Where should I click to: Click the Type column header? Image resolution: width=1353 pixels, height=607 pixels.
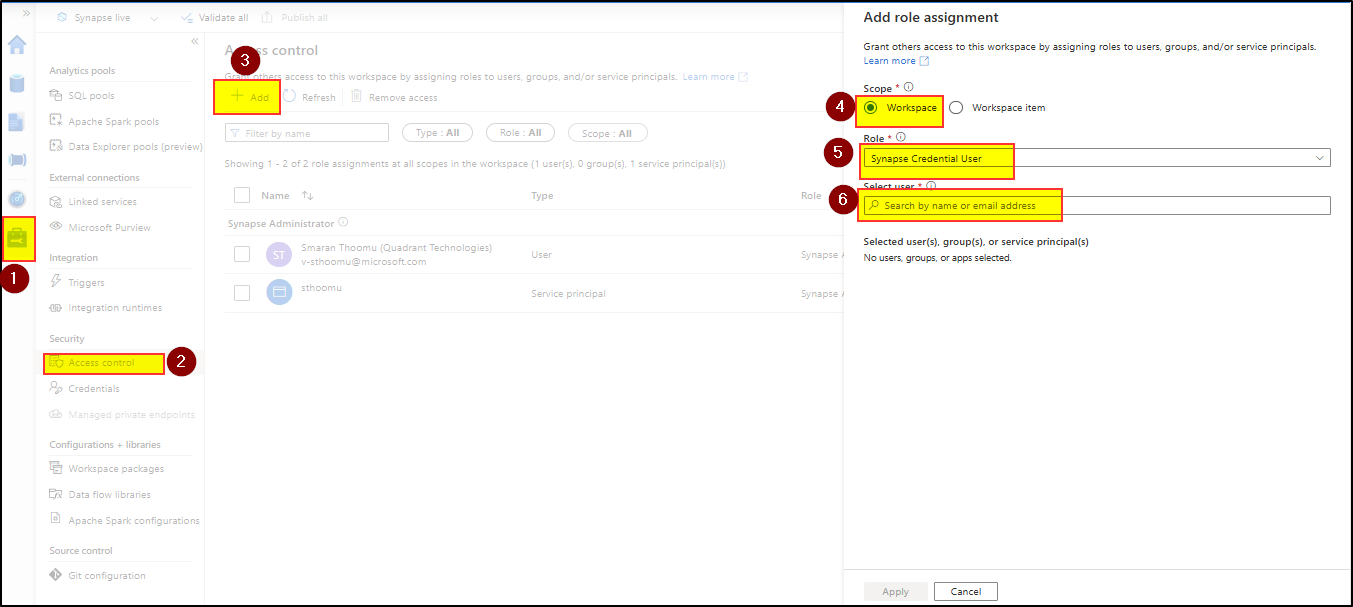tap(542, 196)
